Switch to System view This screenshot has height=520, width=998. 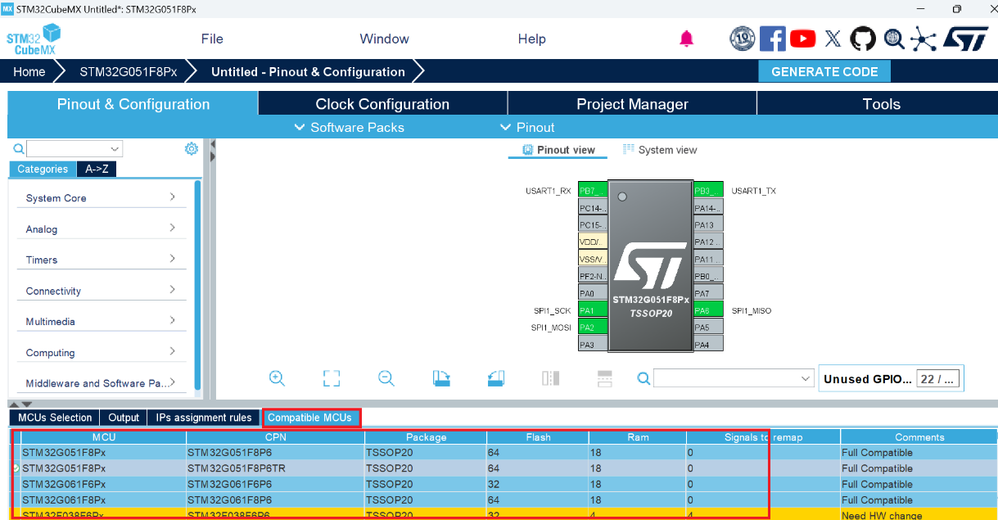pos(659,150)
